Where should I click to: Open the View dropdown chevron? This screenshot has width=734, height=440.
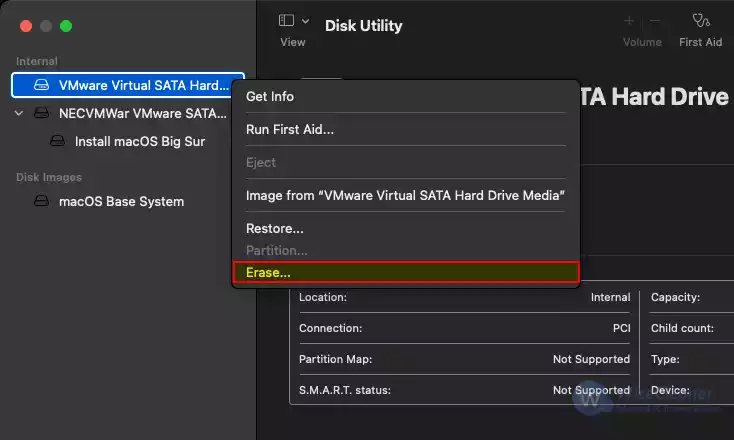pyautogui.click(x=305, y=21)
